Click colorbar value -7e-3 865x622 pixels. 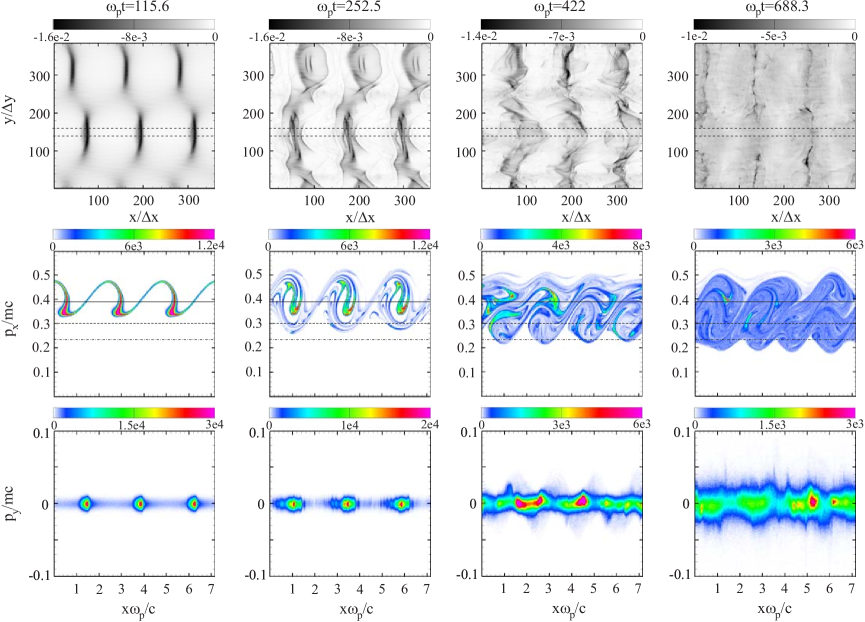(x=562, y=37)
